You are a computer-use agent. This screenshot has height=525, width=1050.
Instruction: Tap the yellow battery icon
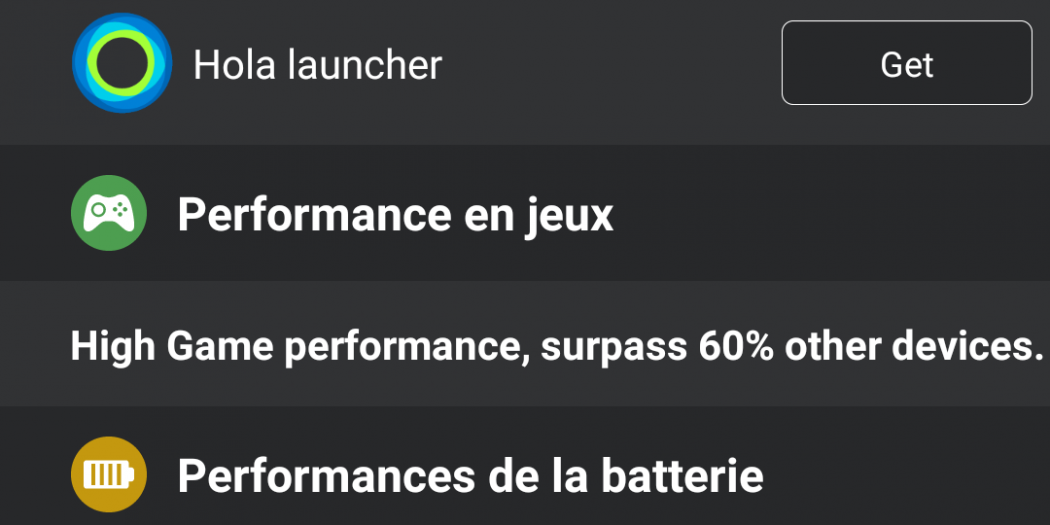click(109, 475)
